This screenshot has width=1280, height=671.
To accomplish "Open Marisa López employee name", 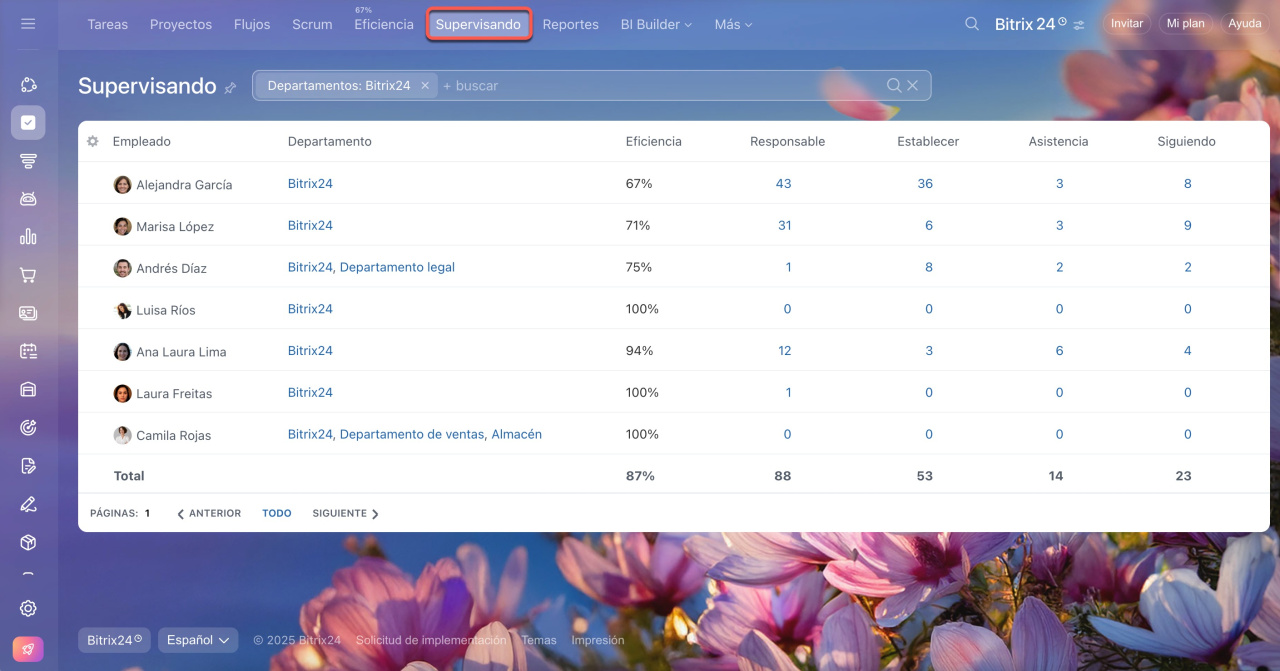I will pos(175,227).
